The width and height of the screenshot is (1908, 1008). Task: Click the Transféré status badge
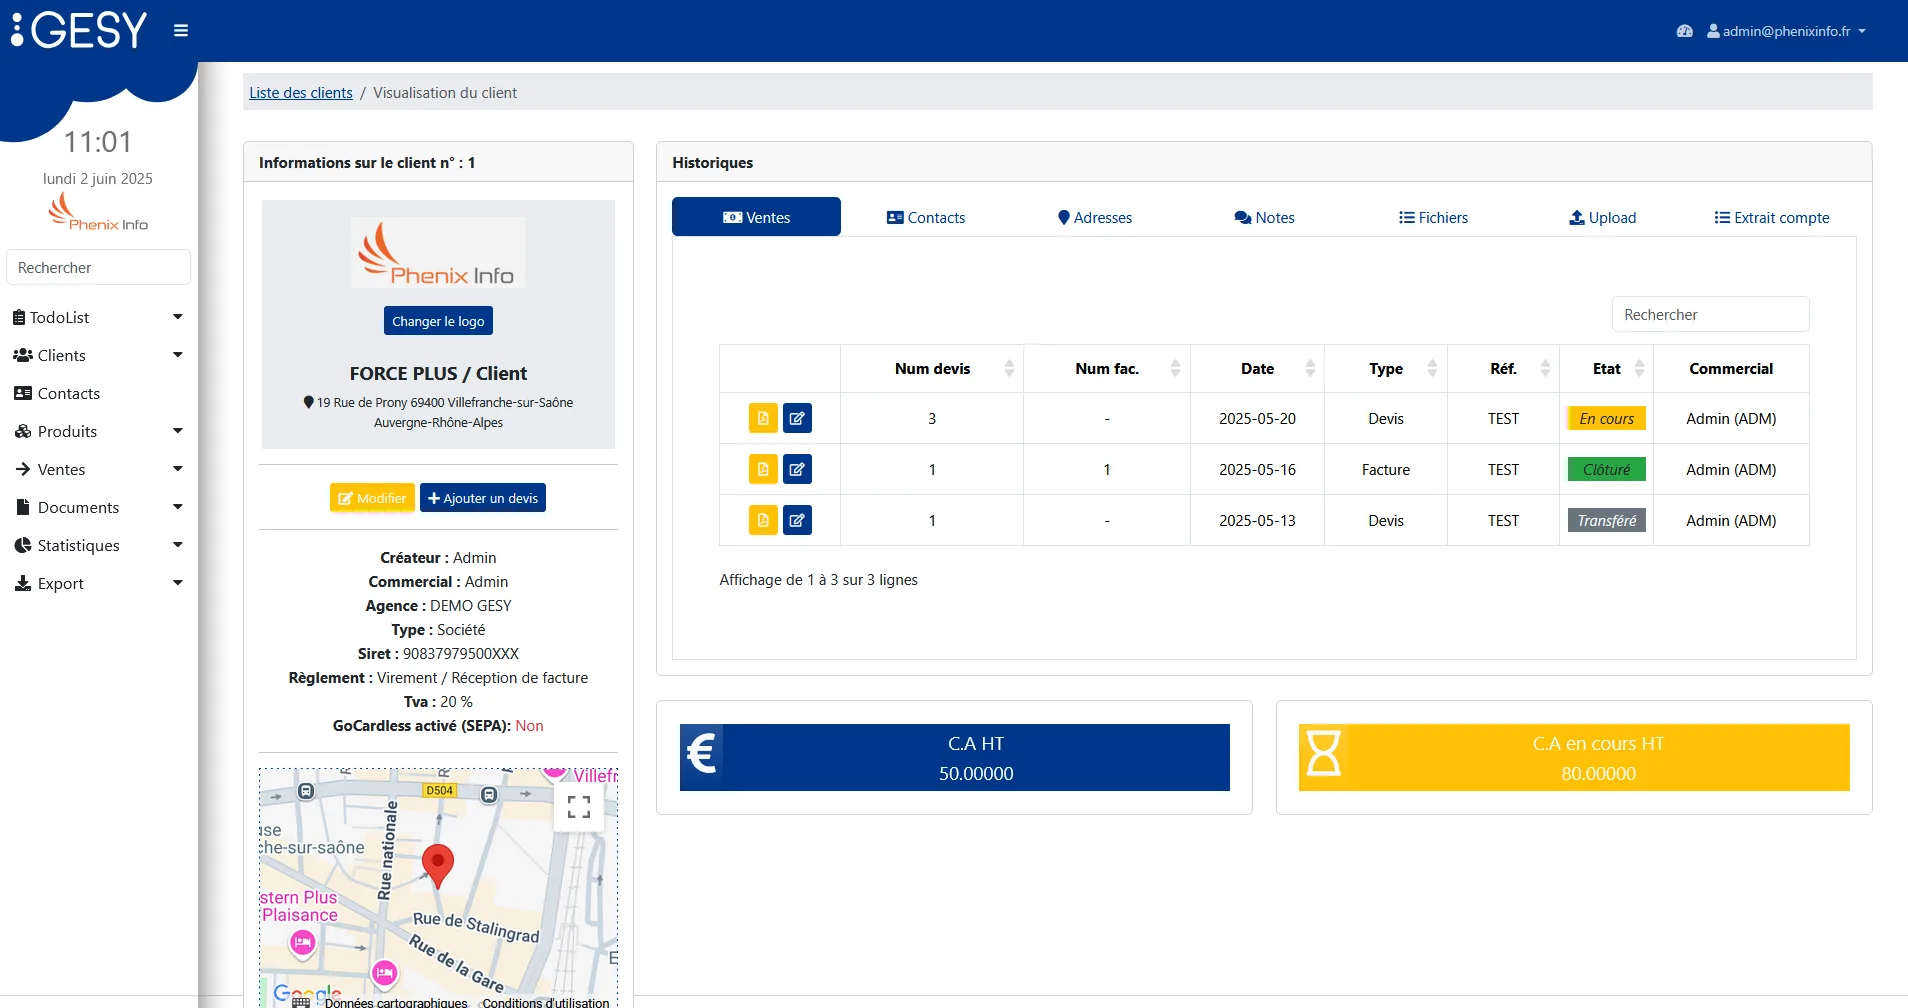point(1607,521)
